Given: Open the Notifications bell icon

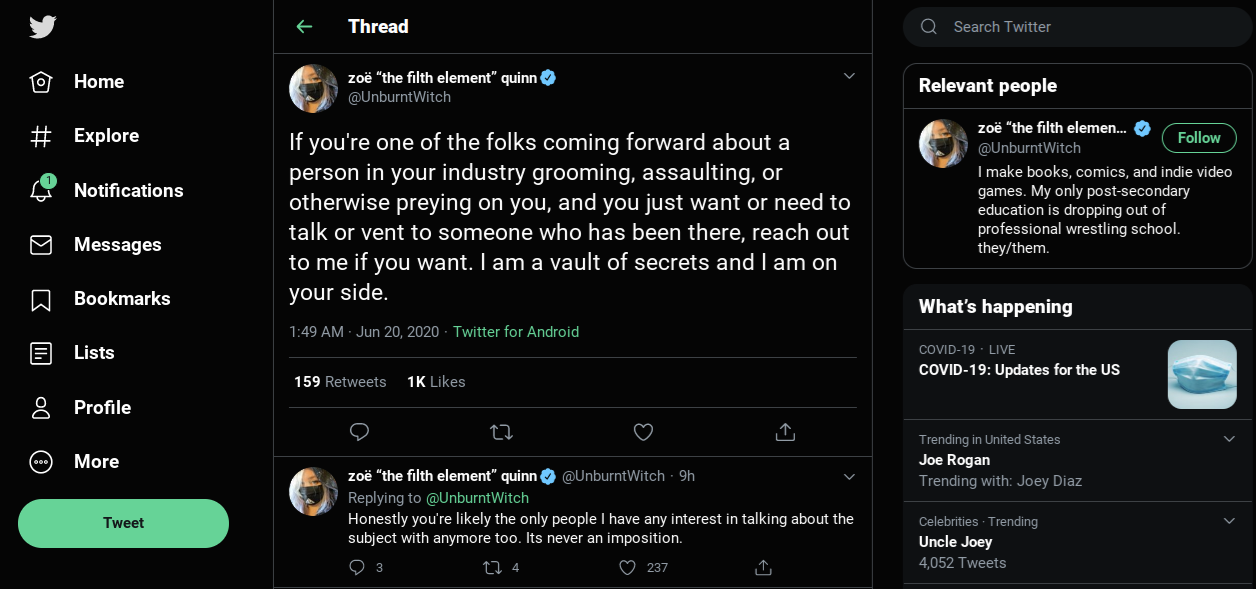Looking at the screenshot, I should tap(41, 190).
